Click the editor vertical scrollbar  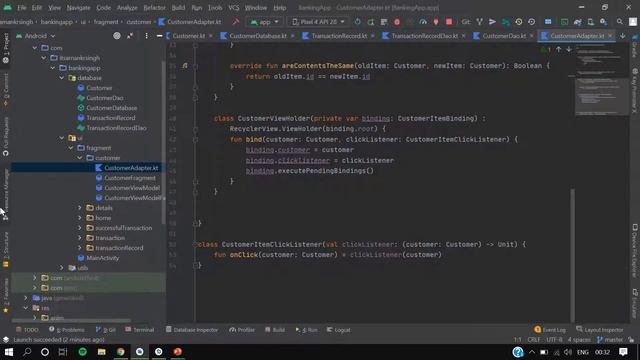(x=572, y=255)
